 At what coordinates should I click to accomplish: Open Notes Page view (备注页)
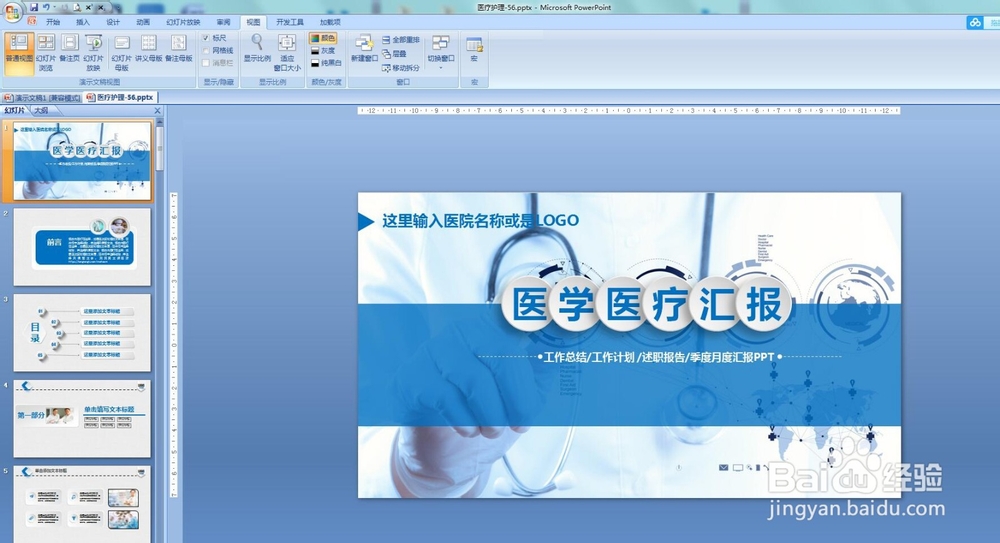click(70, 48)
